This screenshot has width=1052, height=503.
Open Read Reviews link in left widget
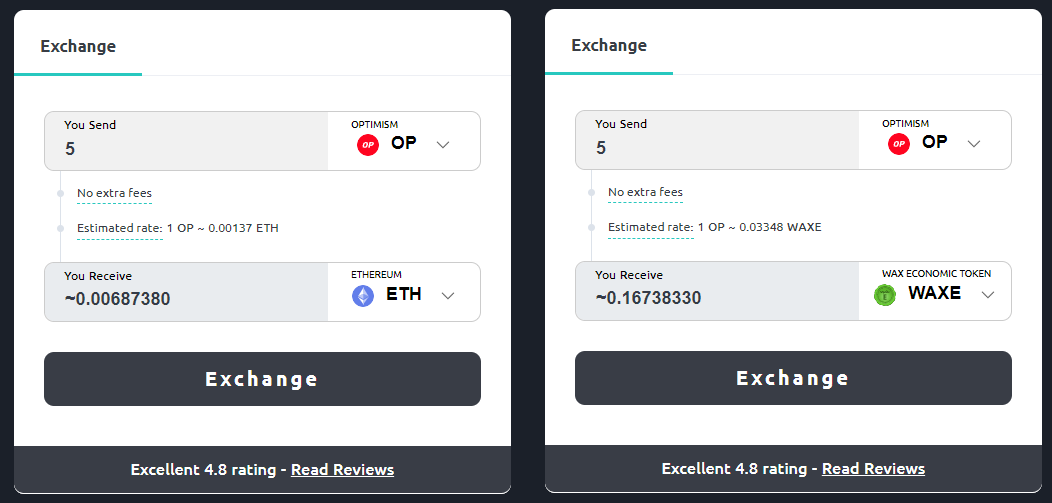(x=342, y=469)
